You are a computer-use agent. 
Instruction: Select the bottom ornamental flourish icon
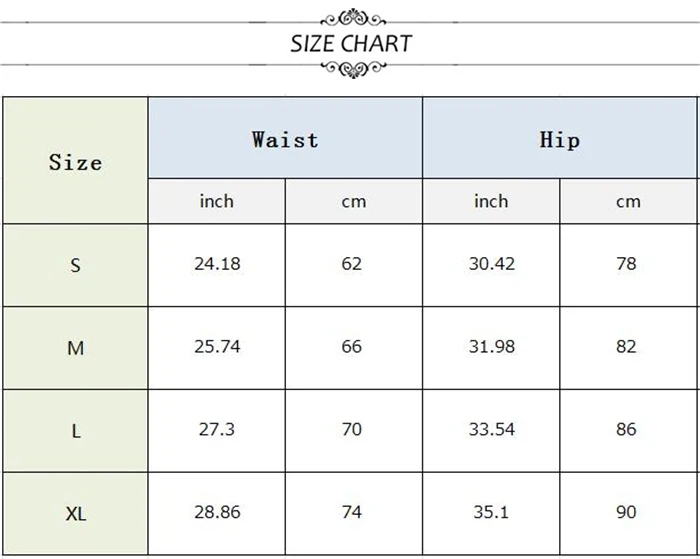coord(353,69)
